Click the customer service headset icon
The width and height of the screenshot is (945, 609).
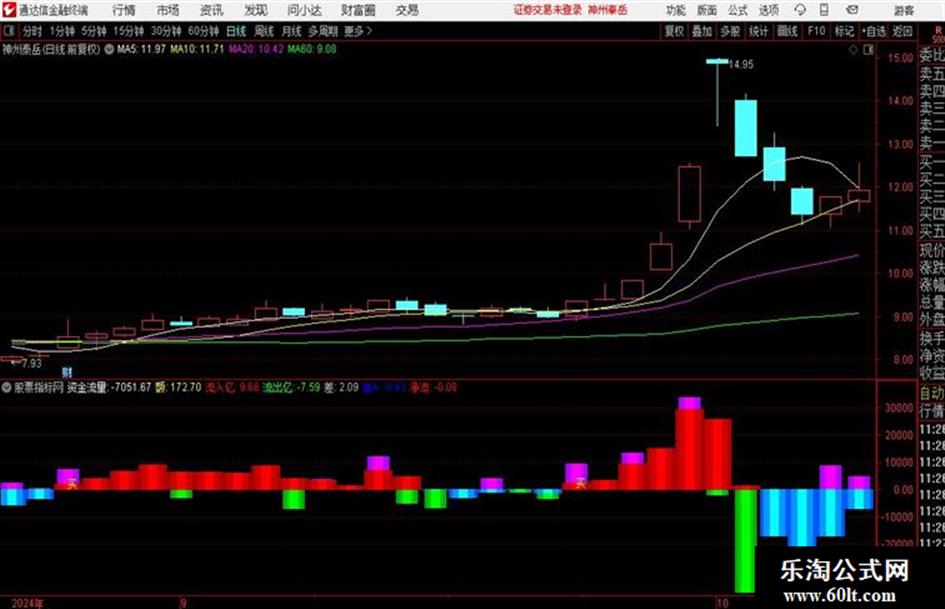[800, 10]
